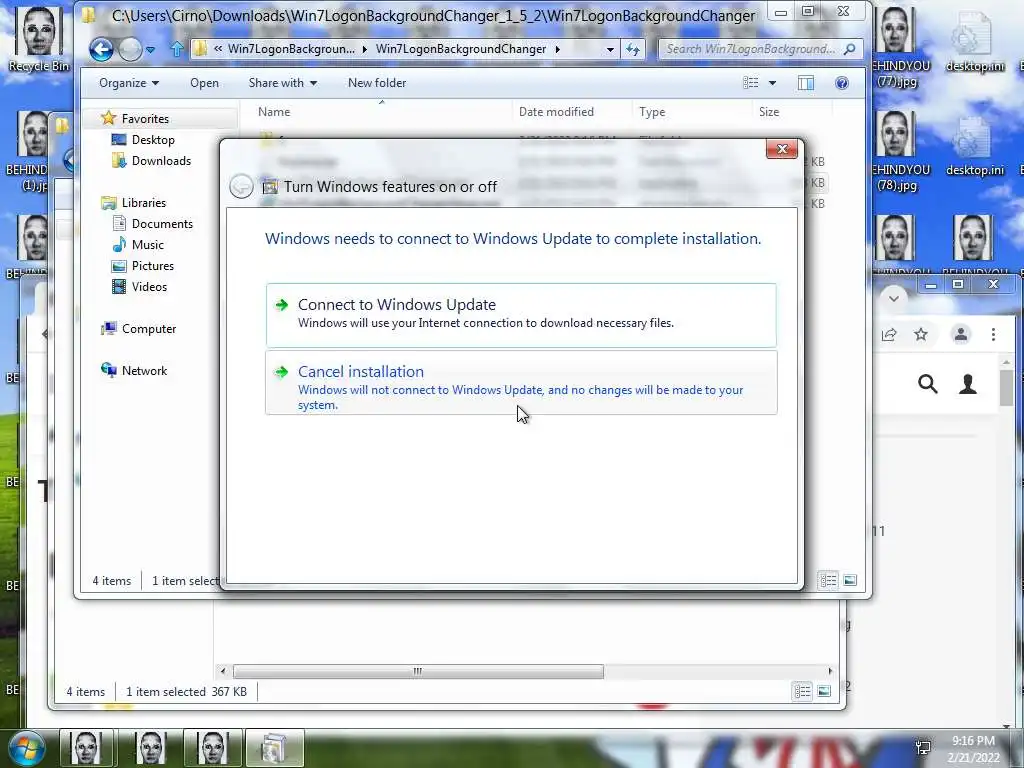Open browser three-dot menu
Screen dimensions: 1024x768
[x=993, y=334]
